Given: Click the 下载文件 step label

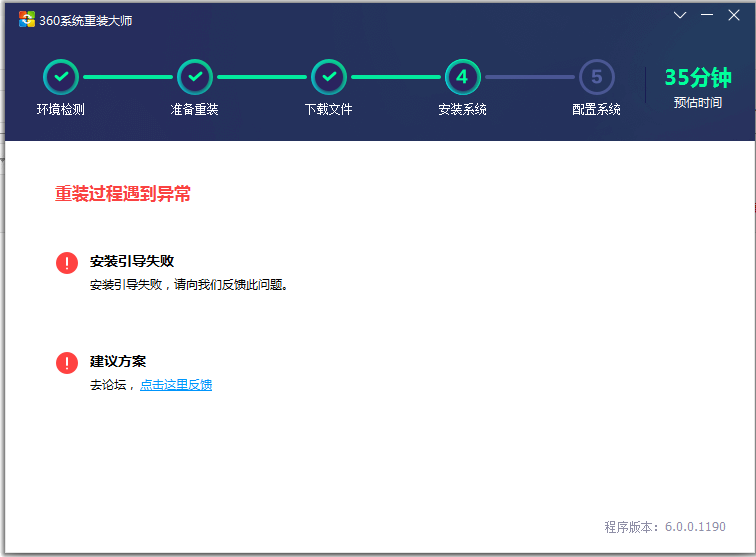Looking at the screenshot, I should coord(329,109).
